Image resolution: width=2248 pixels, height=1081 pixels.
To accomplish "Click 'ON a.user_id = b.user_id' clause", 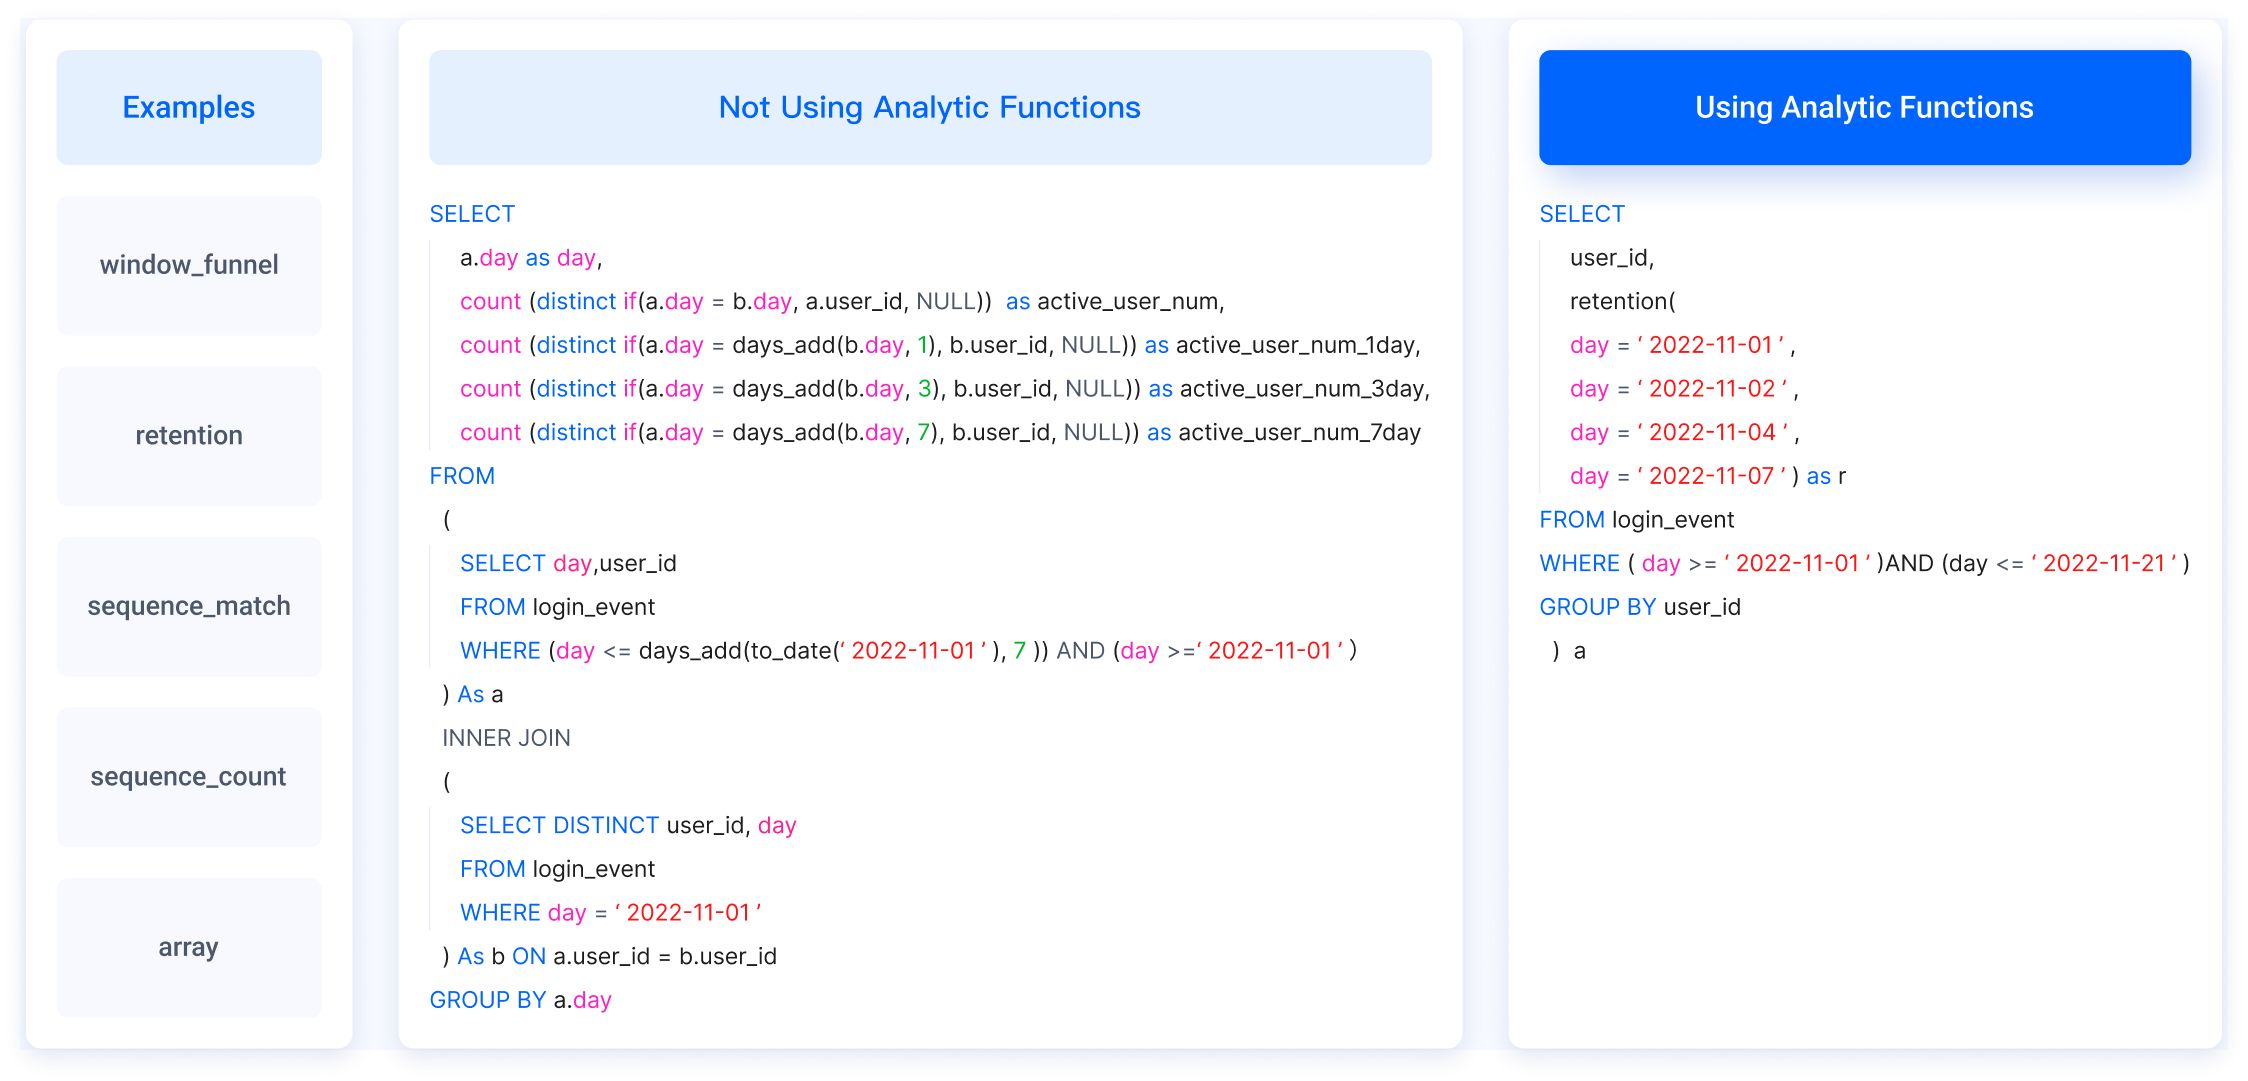I will pos(644,957).
